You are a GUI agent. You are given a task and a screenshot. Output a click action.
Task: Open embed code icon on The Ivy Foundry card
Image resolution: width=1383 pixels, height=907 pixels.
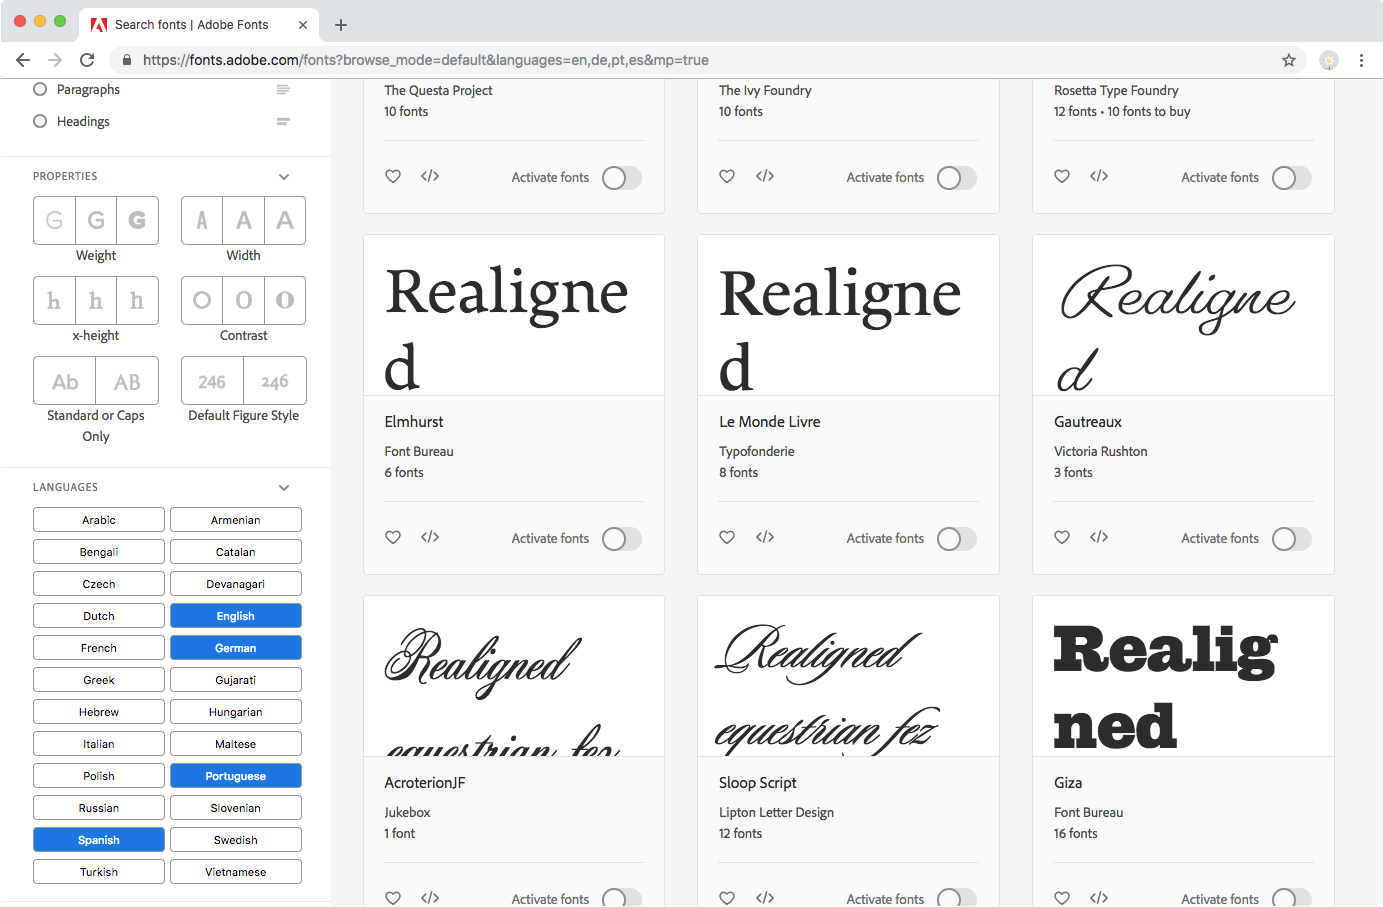click(765, 176)
